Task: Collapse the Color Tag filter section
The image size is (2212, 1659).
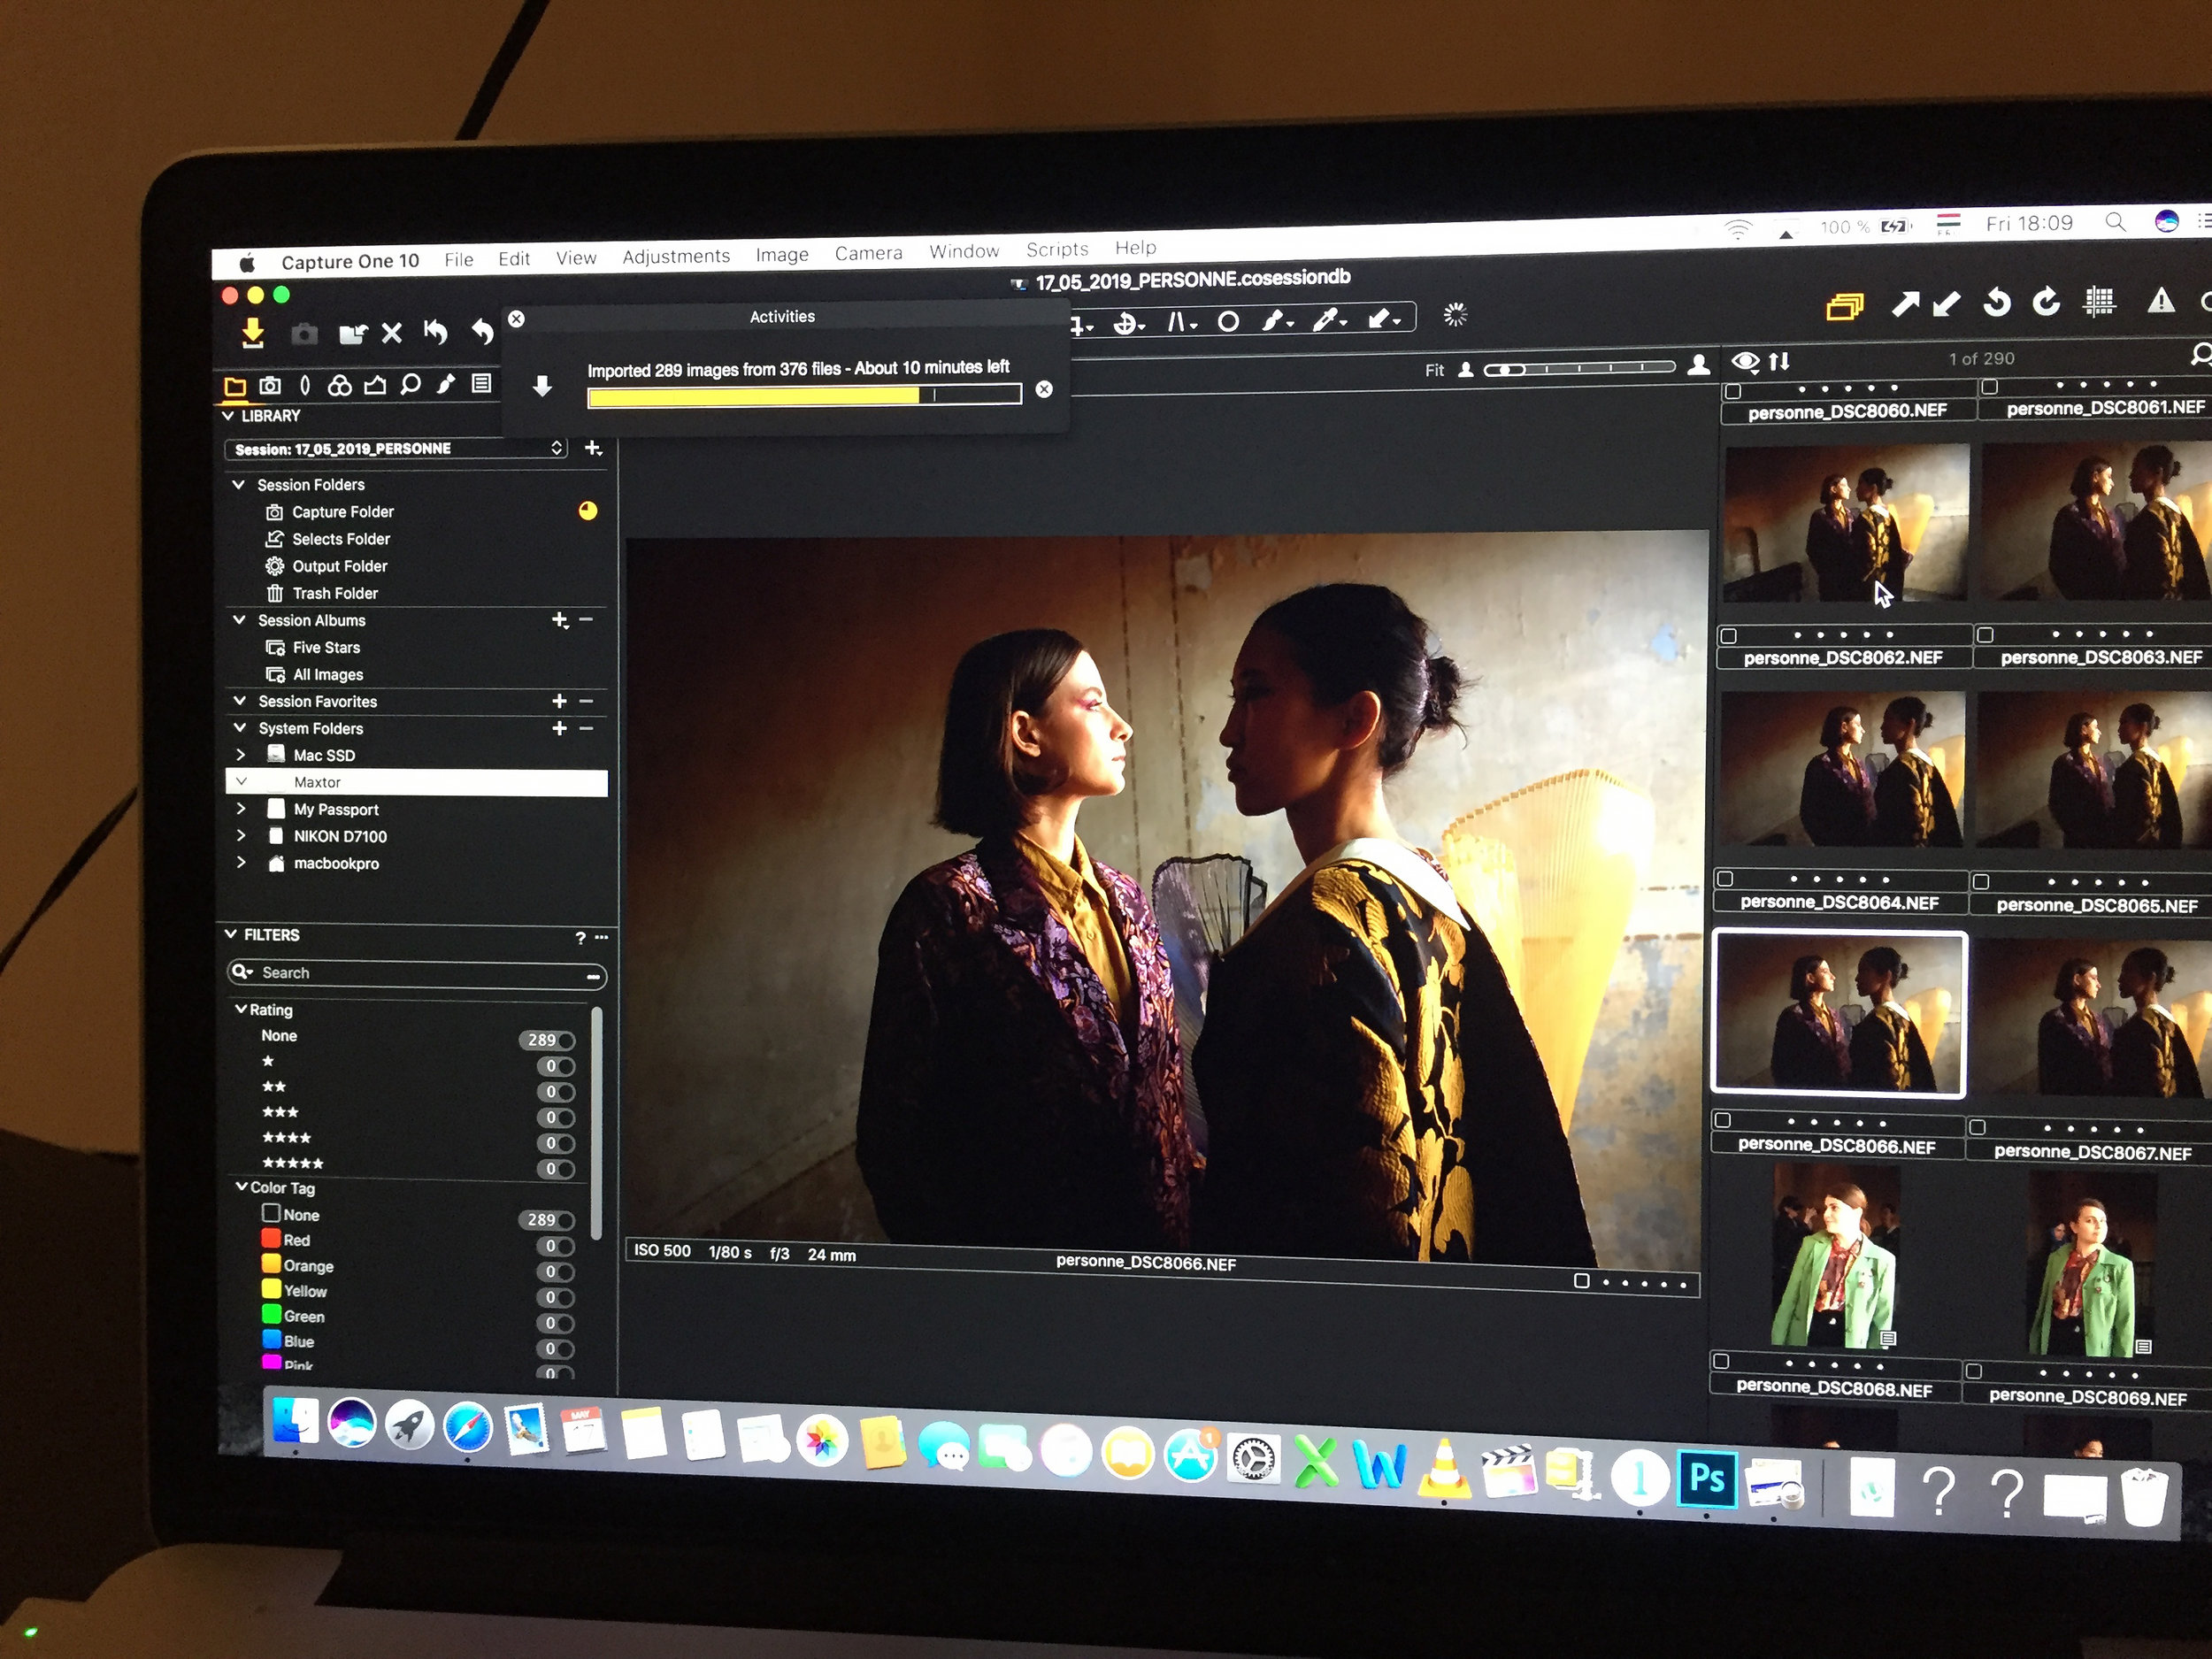Action: [x=241, y=1187]
